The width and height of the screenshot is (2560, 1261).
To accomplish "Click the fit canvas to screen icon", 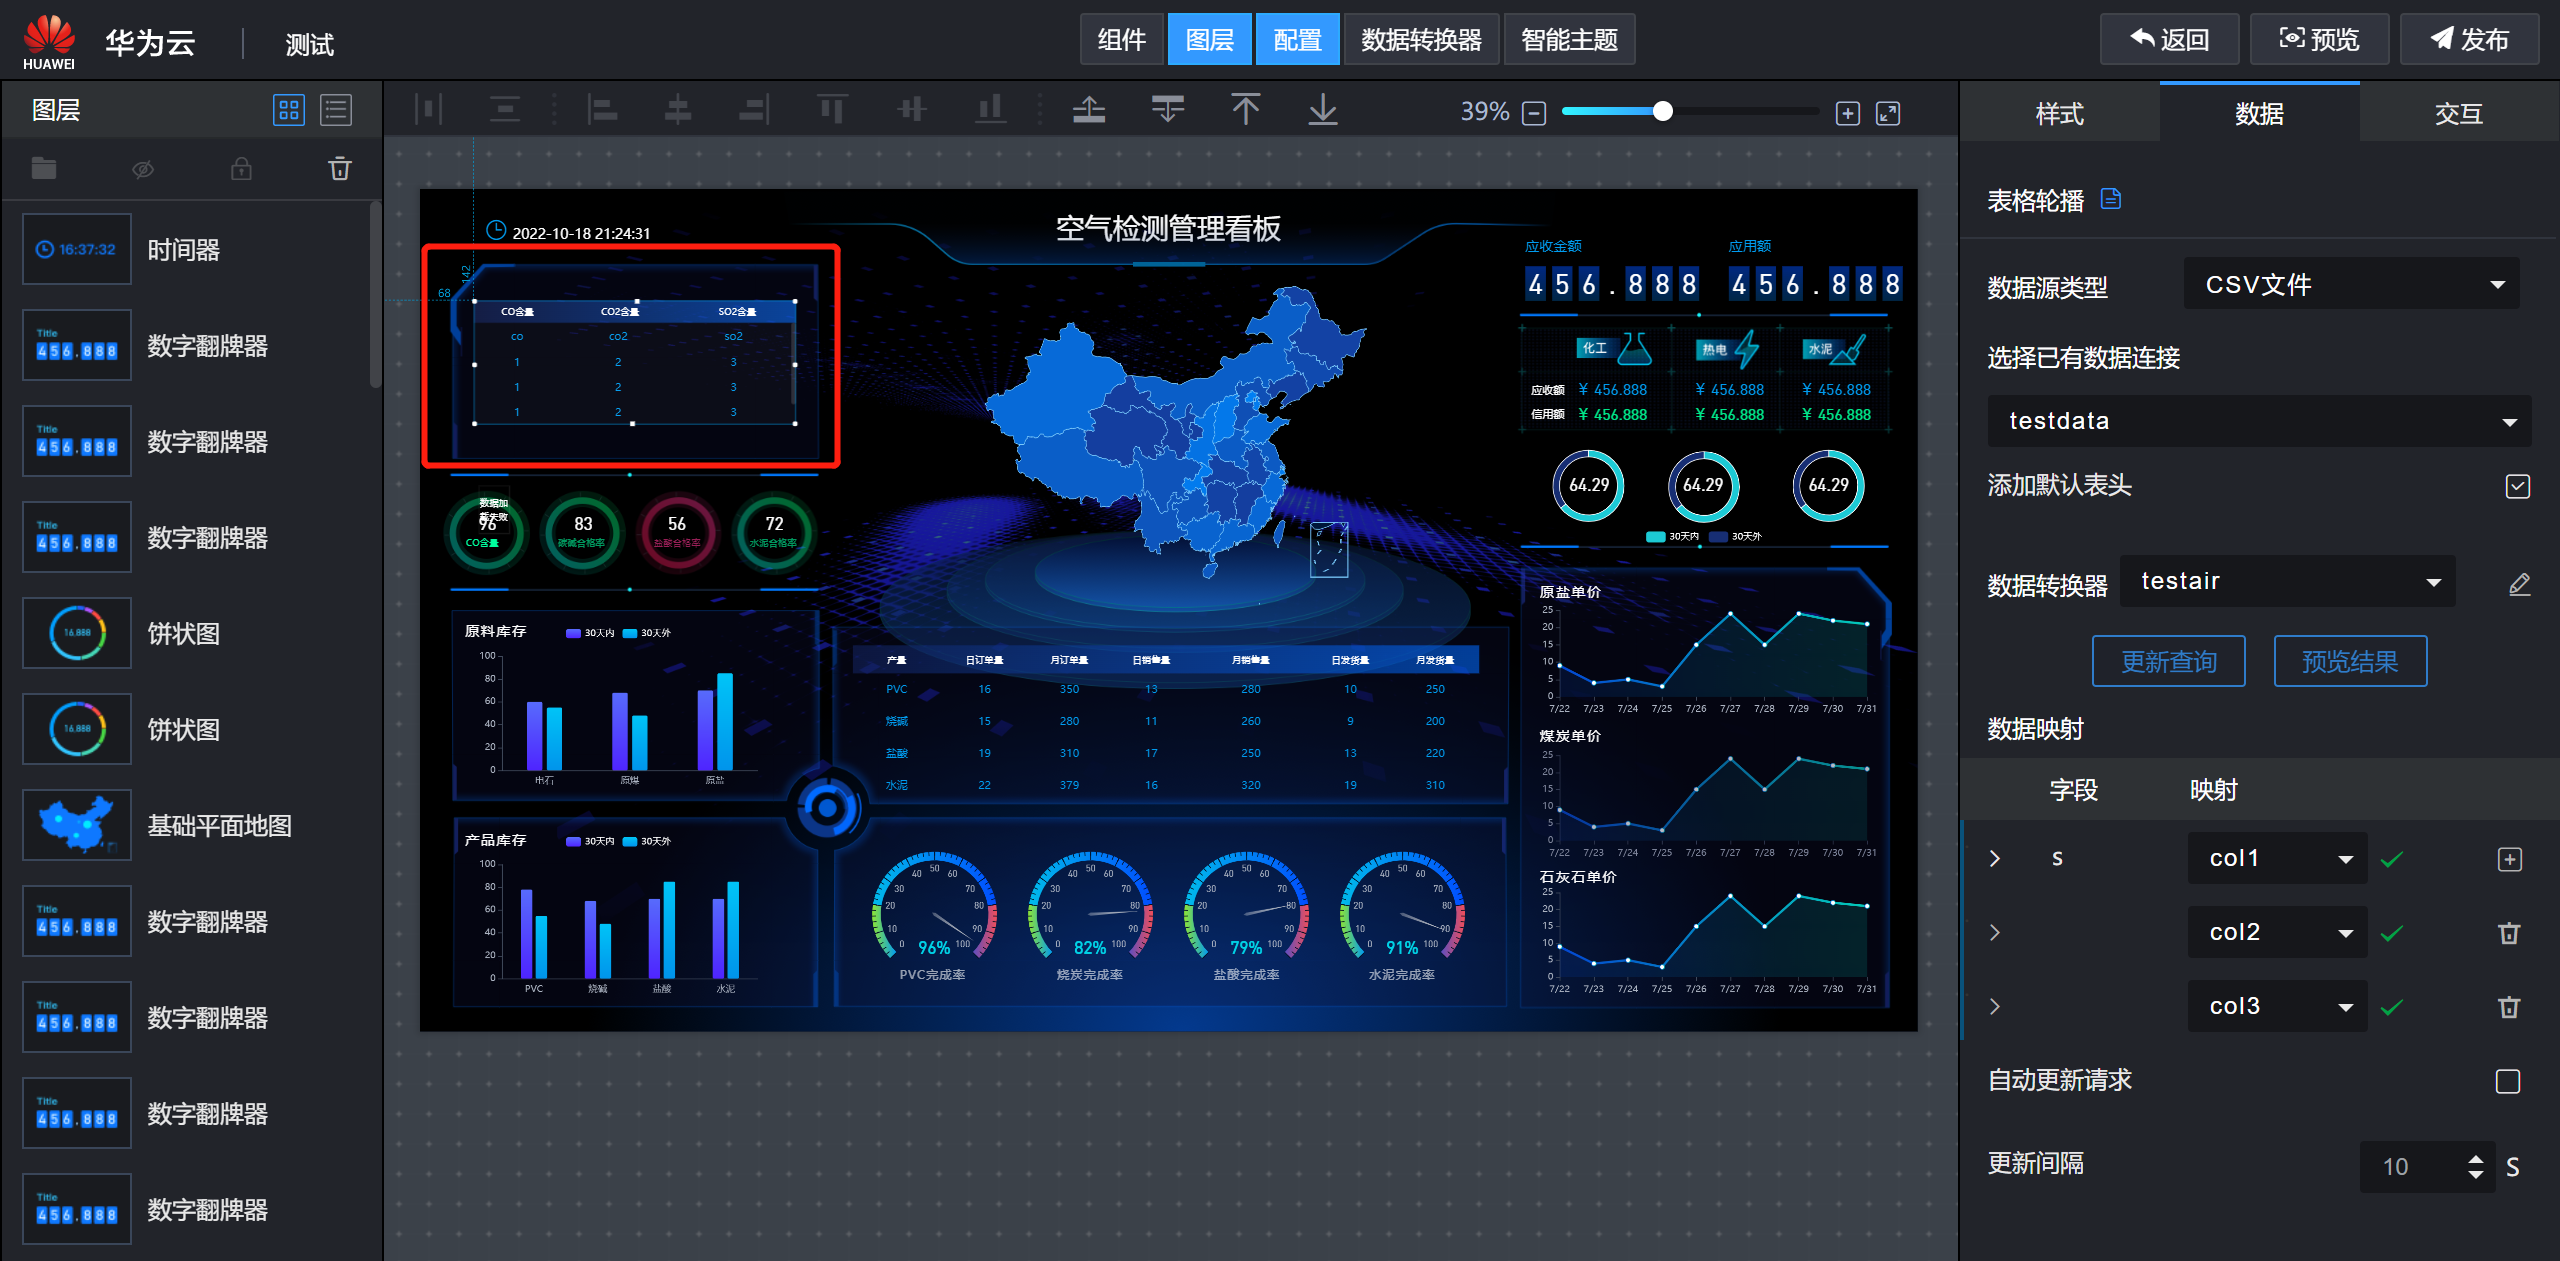I will click(1888, 113).
